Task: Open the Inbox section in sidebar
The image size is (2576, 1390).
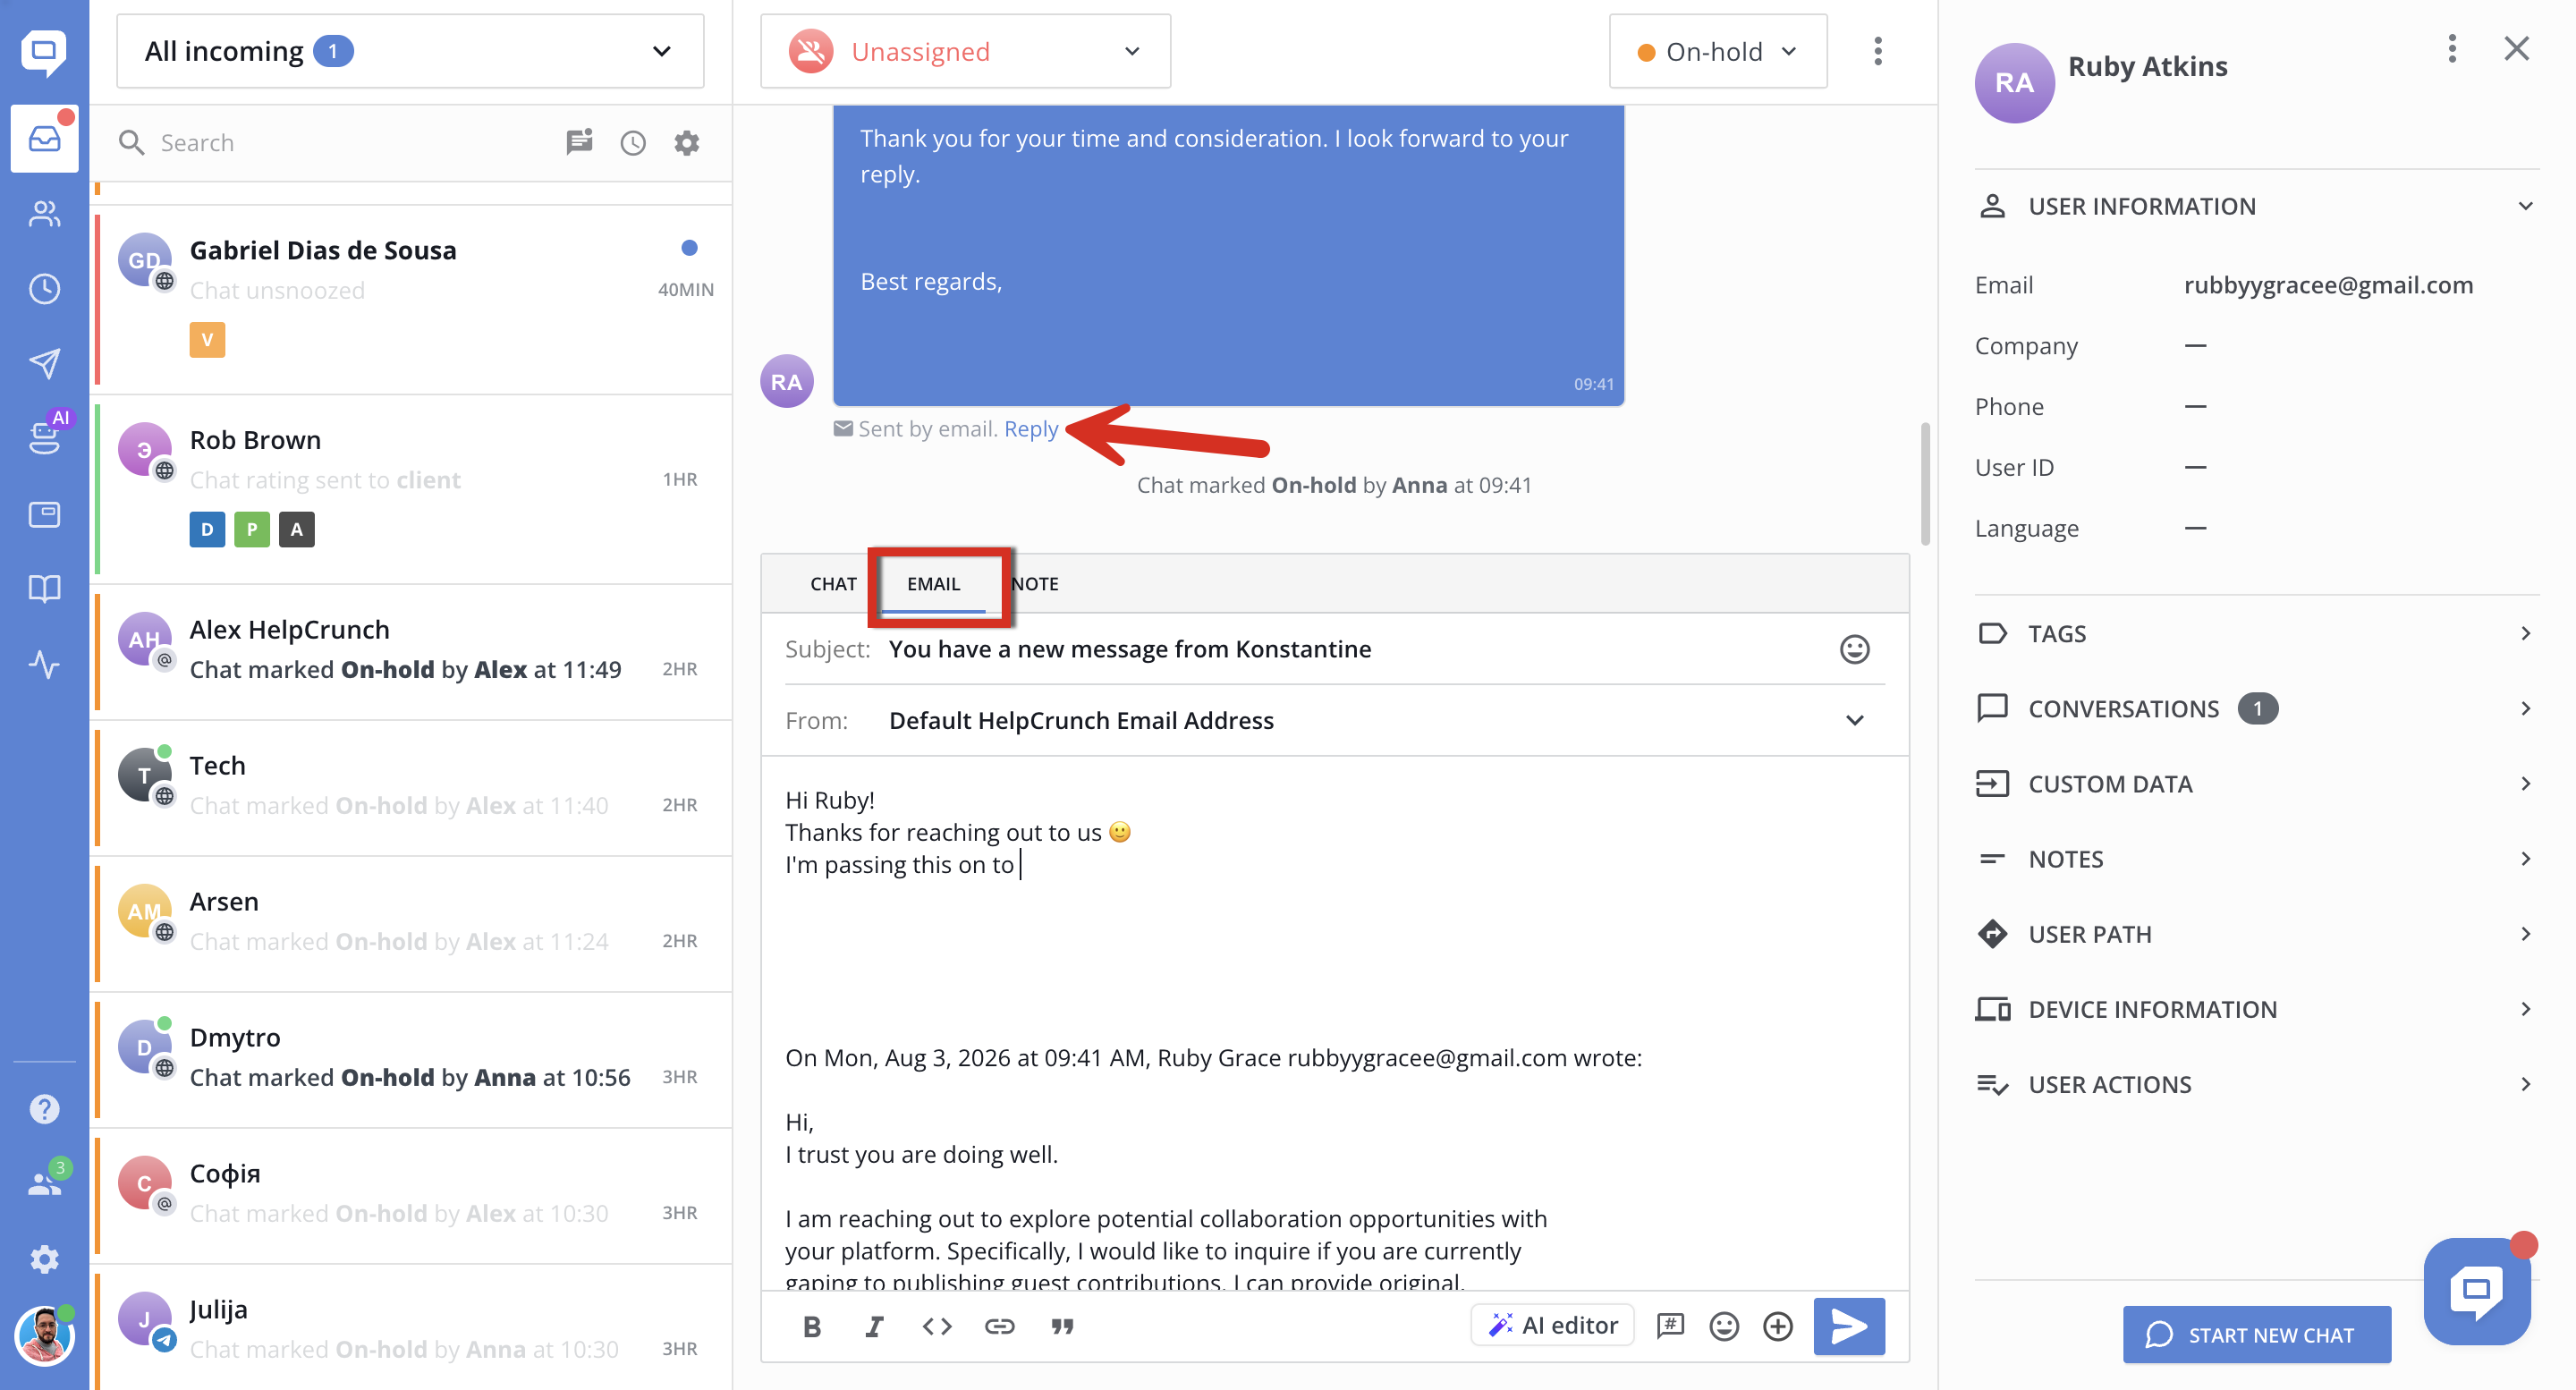Action: point(44,139)
